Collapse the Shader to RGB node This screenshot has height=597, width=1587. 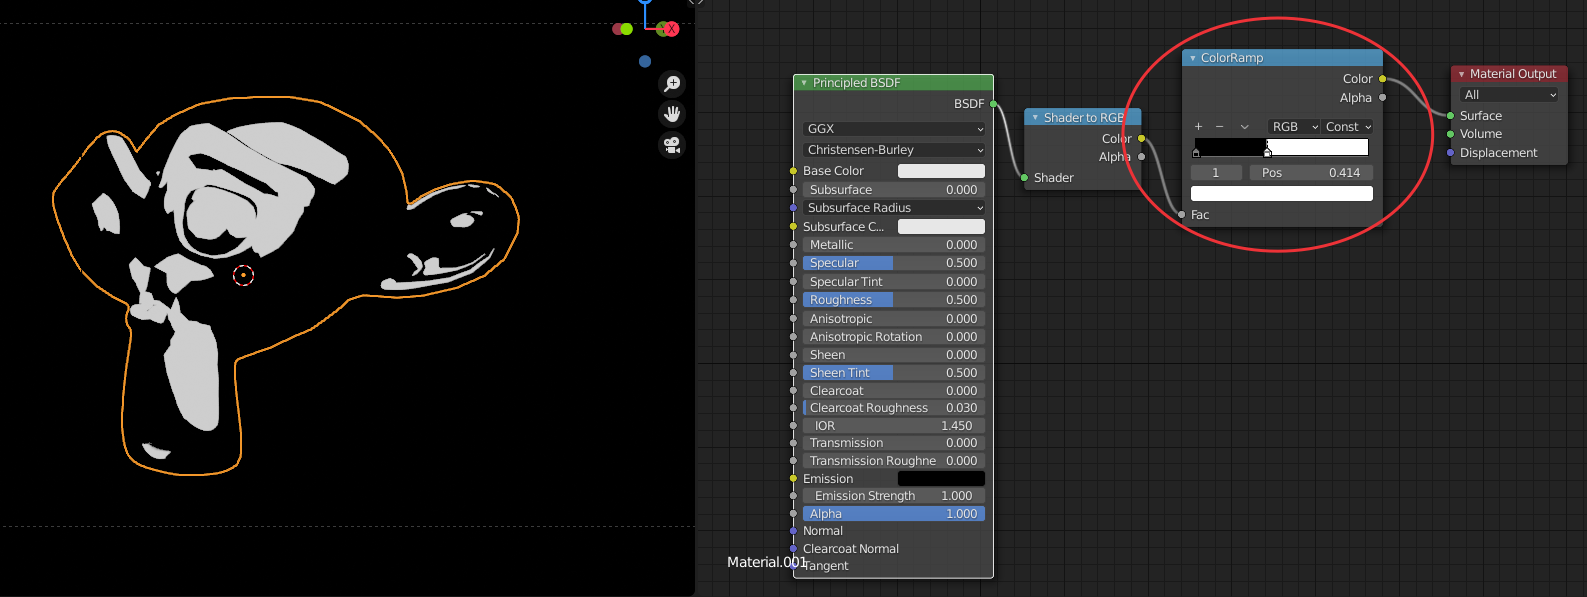coord(1035,118)
